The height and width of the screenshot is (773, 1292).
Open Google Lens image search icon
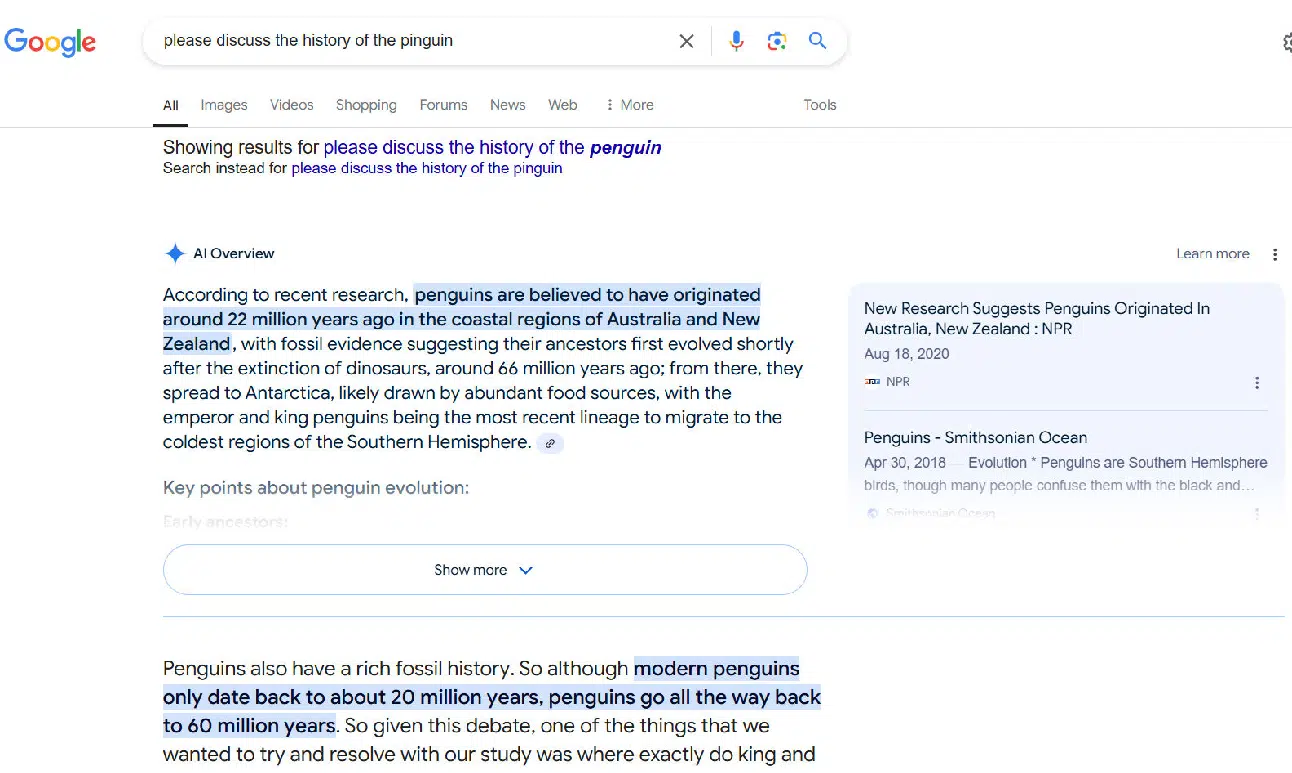(777, 41)
